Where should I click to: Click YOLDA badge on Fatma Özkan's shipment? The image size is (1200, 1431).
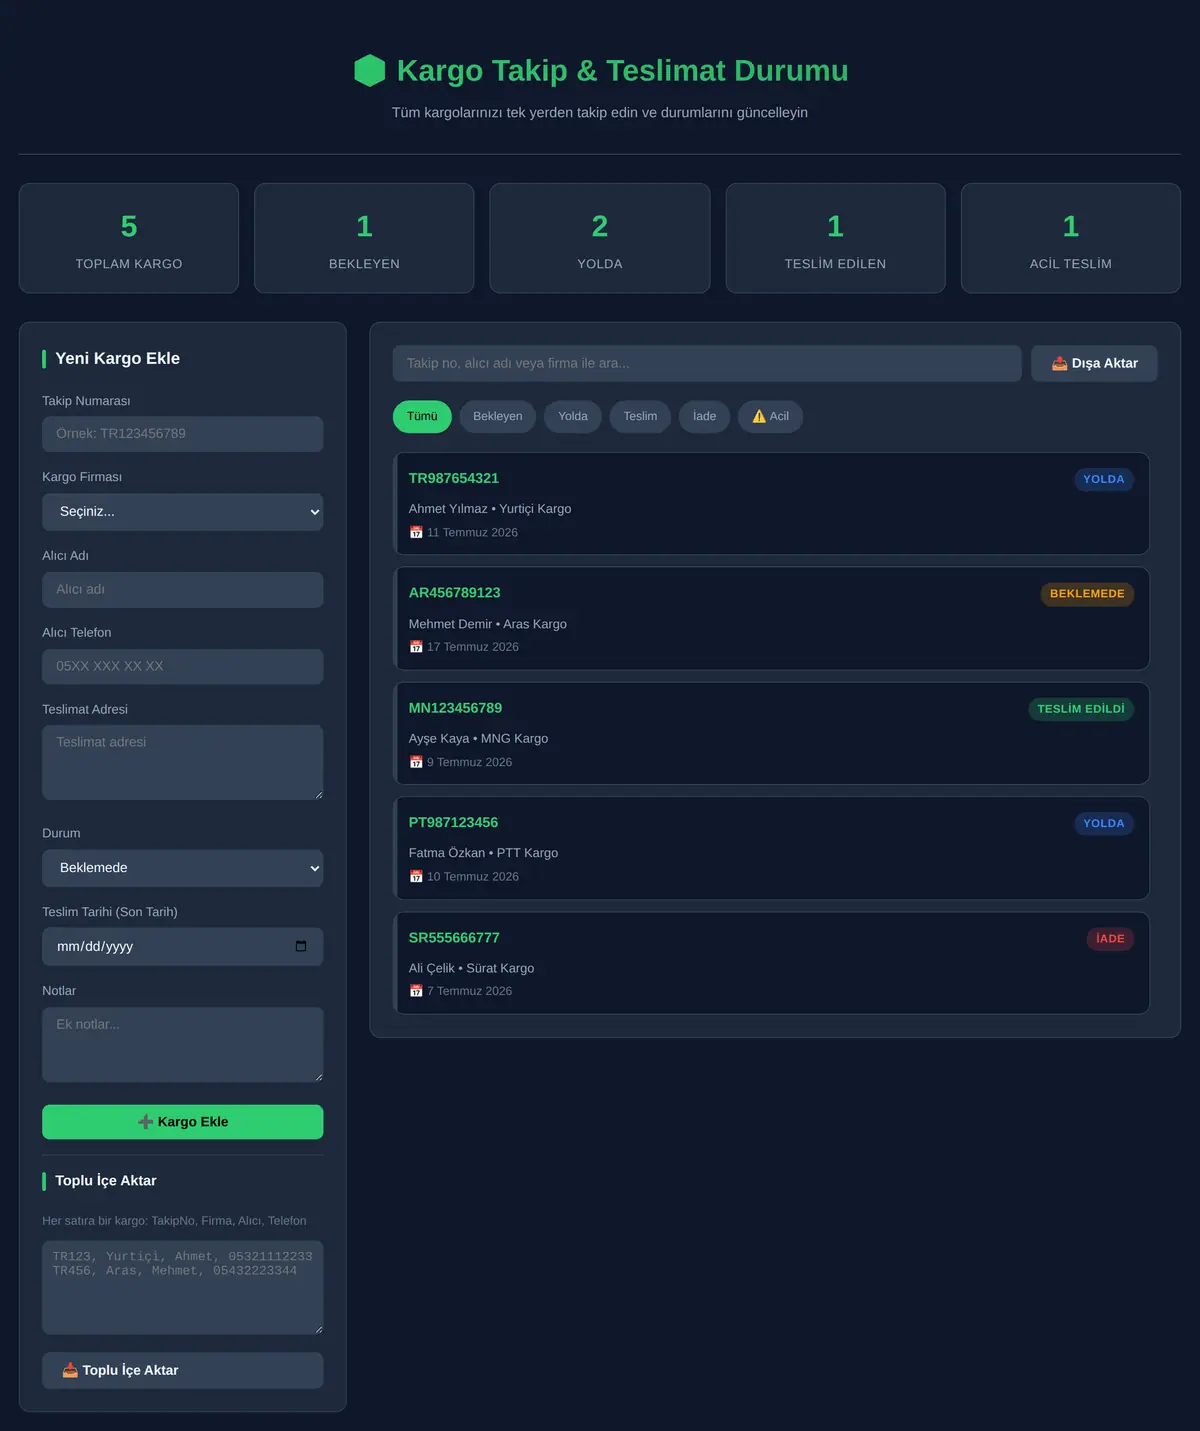[x=1104, y=823]
